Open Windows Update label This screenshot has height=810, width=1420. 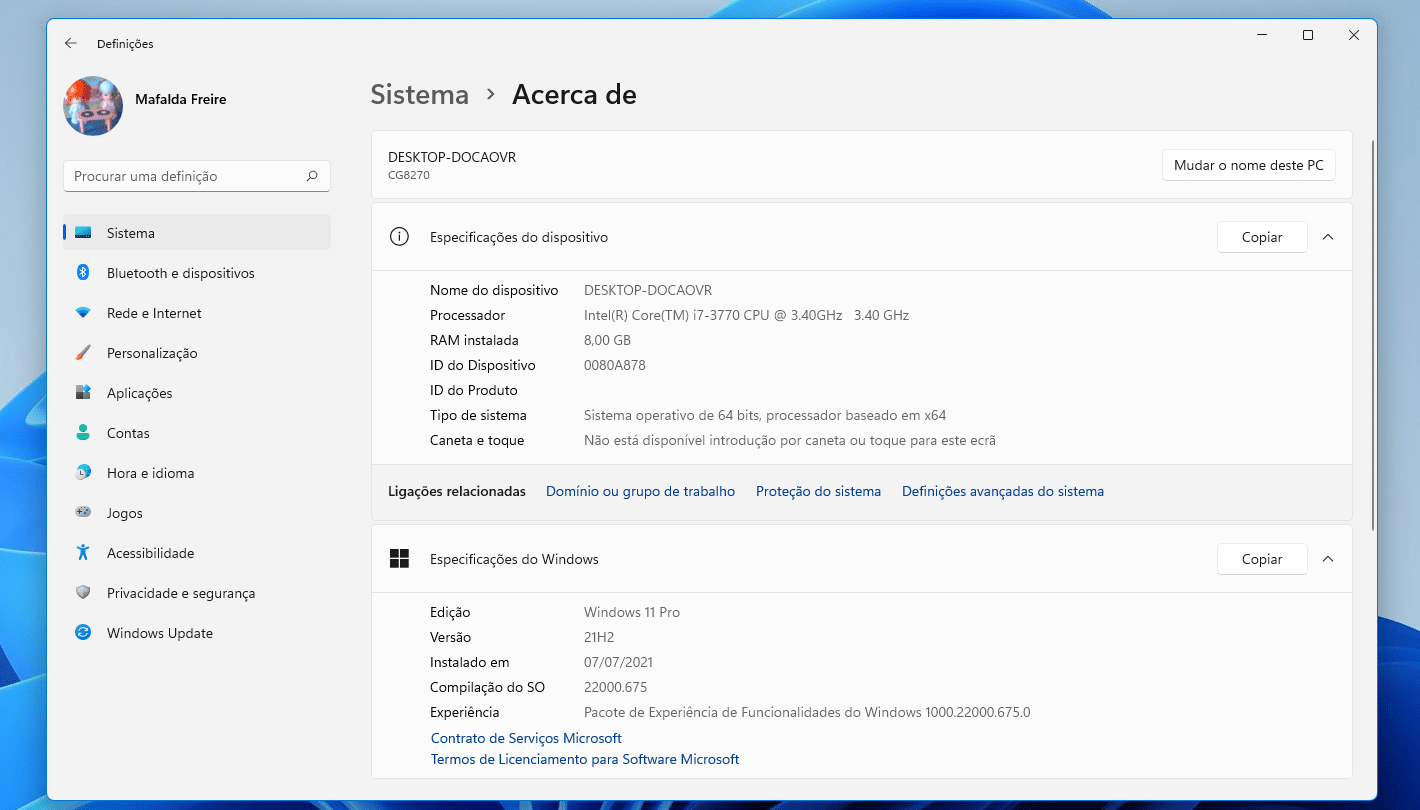click(x=160, y=633)
